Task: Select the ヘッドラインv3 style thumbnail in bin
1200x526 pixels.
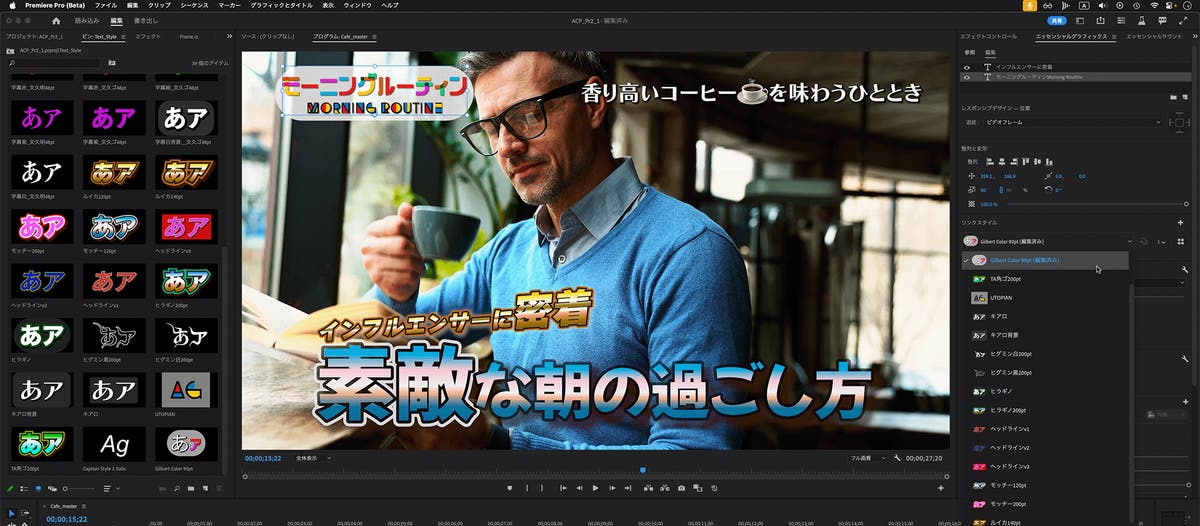Action: point(185,226)
